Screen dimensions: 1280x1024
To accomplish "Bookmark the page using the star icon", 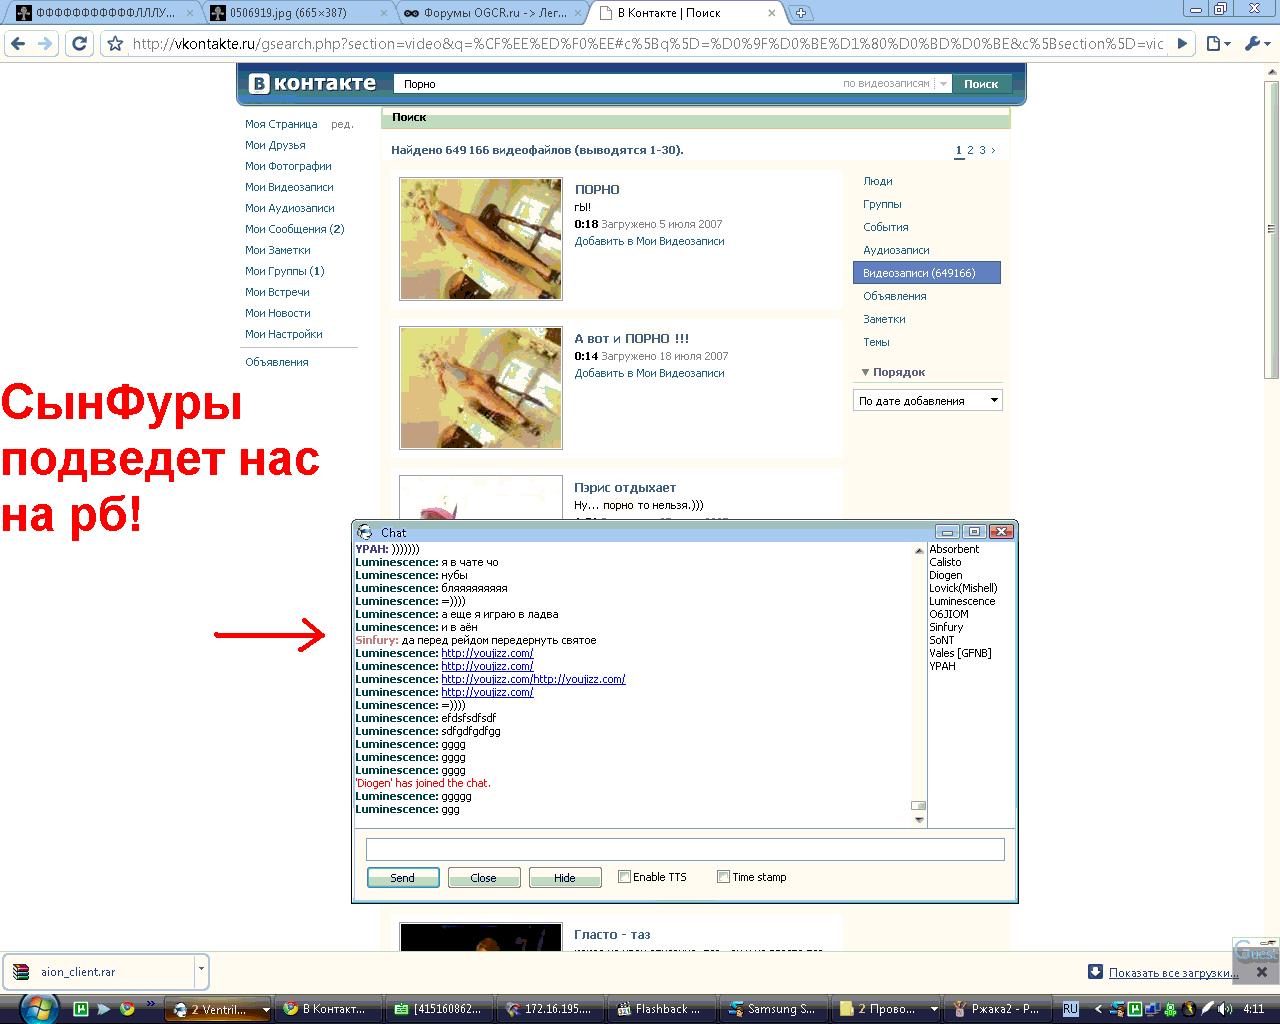I will click(115, 44).
